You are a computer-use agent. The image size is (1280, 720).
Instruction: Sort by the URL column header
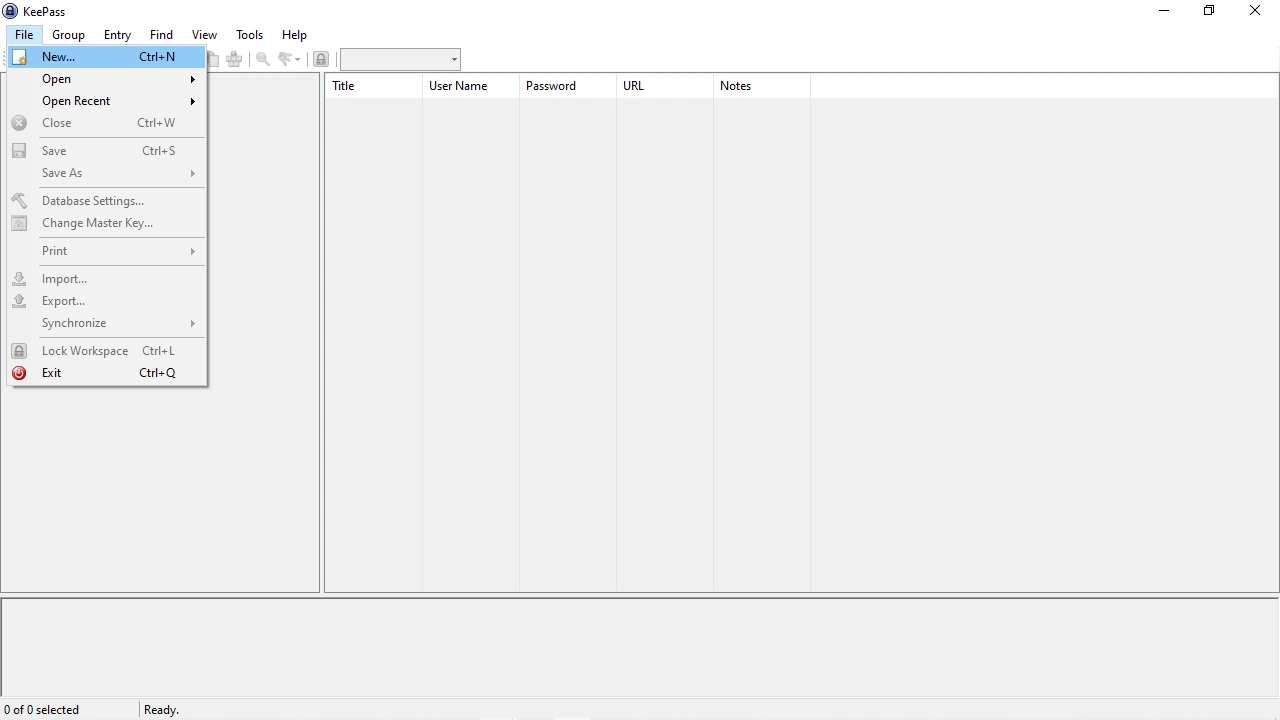665,86
